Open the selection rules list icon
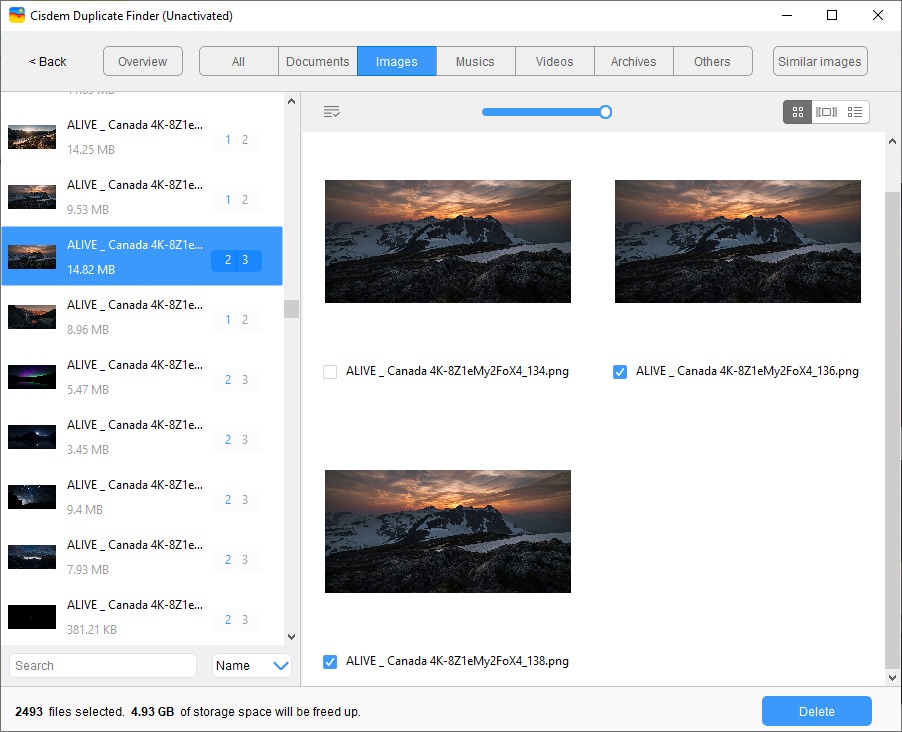This screenshot has height=732, width=902. (x=331, y=112)
